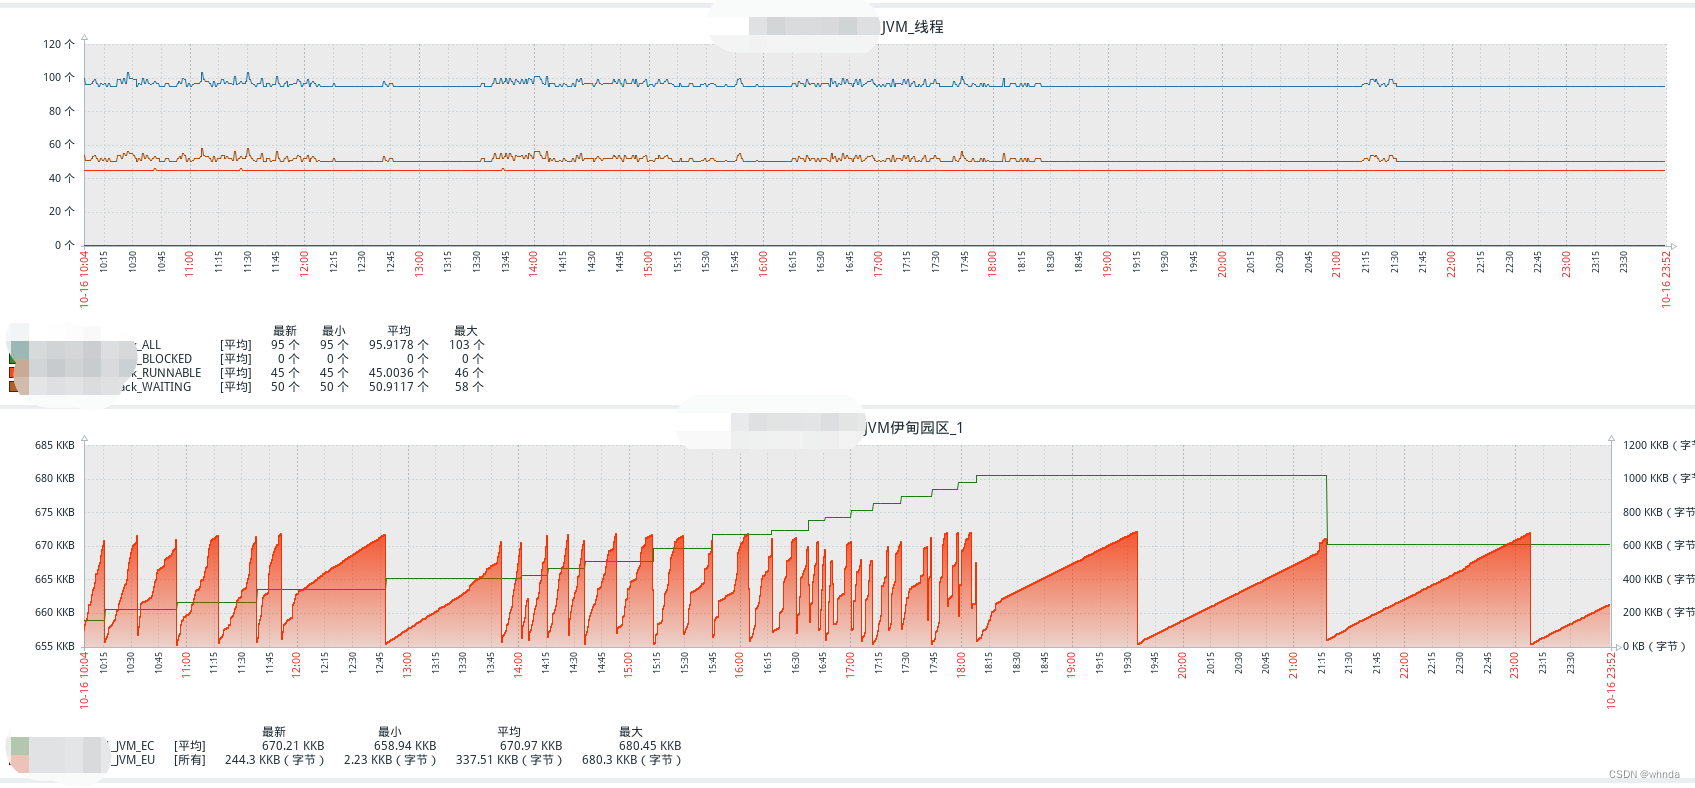1695x788 pixels.
Task: Click 最新 header in thread legend
Action: 285,331
